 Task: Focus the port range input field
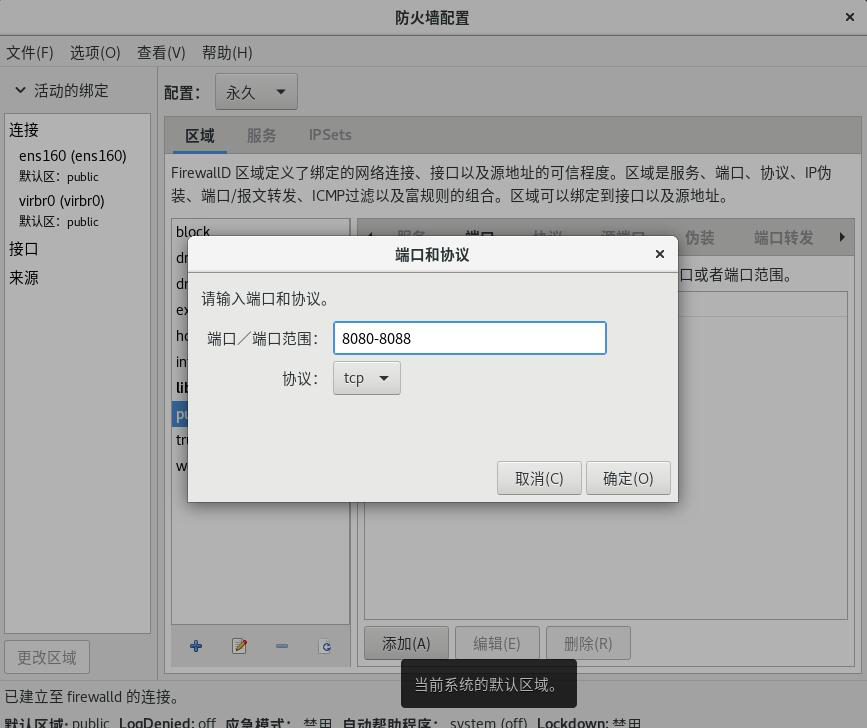click(x=470, y=338)
